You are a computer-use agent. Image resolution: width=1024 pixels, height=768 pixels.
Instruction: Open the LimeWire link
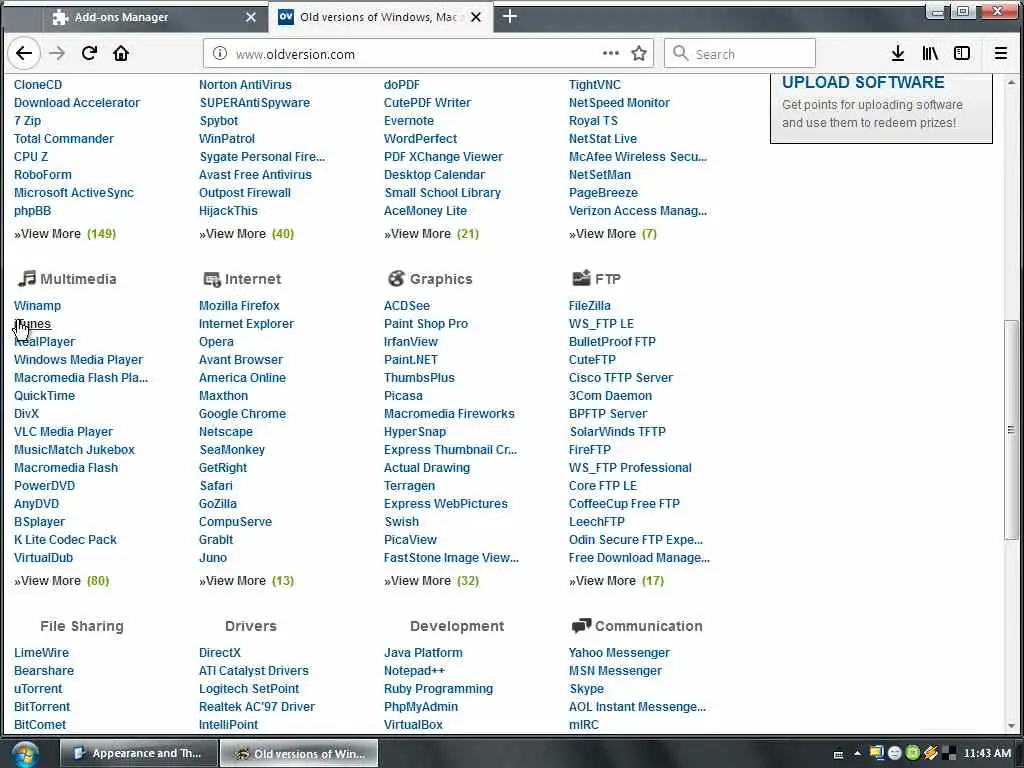pos(41,653)
